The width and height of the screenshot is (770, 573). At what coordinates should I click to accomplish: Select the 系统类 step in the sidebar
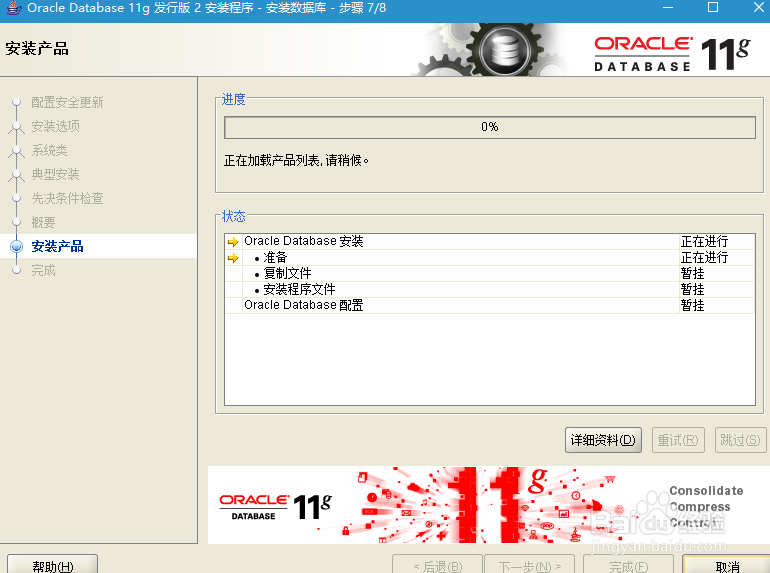click(49, 150)
